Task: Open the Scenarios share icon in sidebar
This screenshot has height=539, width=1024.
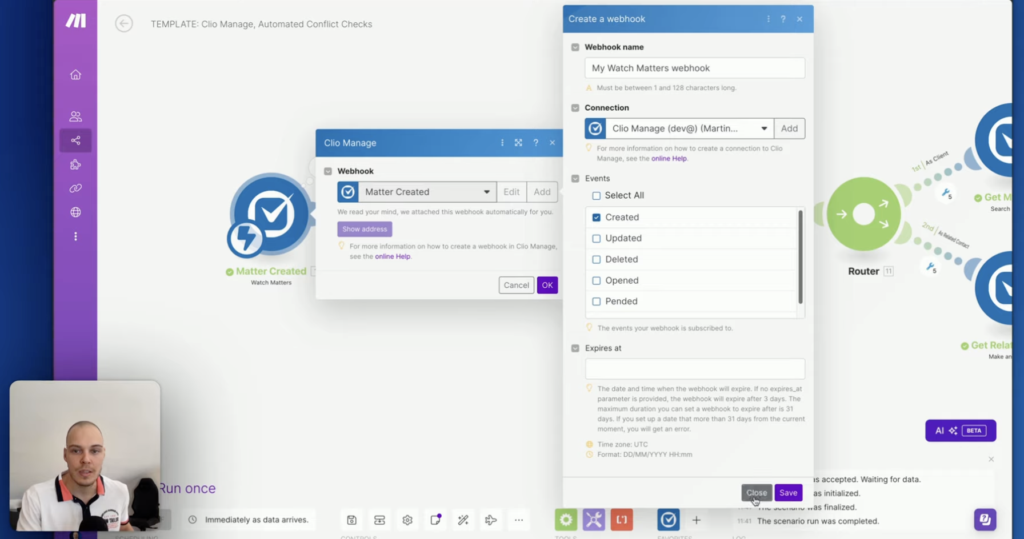Action: point(76,140)
